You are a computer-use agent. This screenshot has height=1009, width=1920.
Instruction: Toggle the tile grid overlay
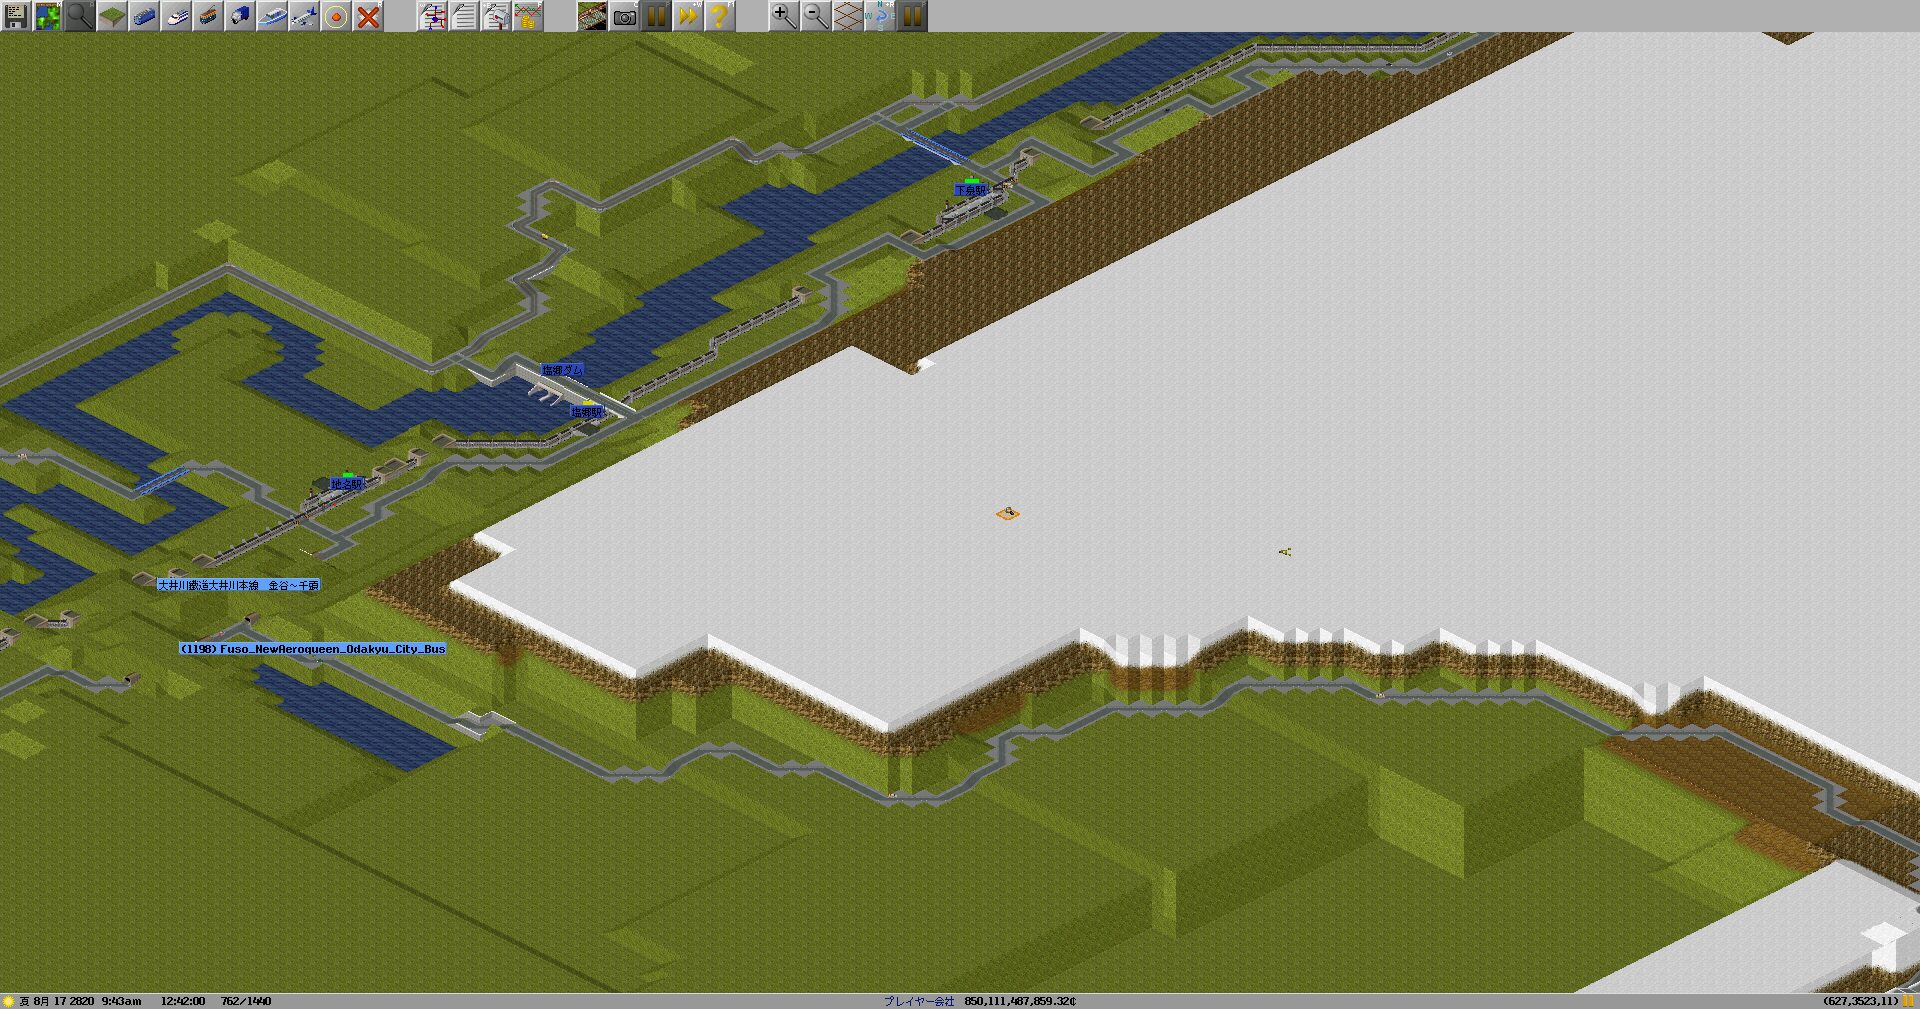pyautogui.click(x=848, y=16)
